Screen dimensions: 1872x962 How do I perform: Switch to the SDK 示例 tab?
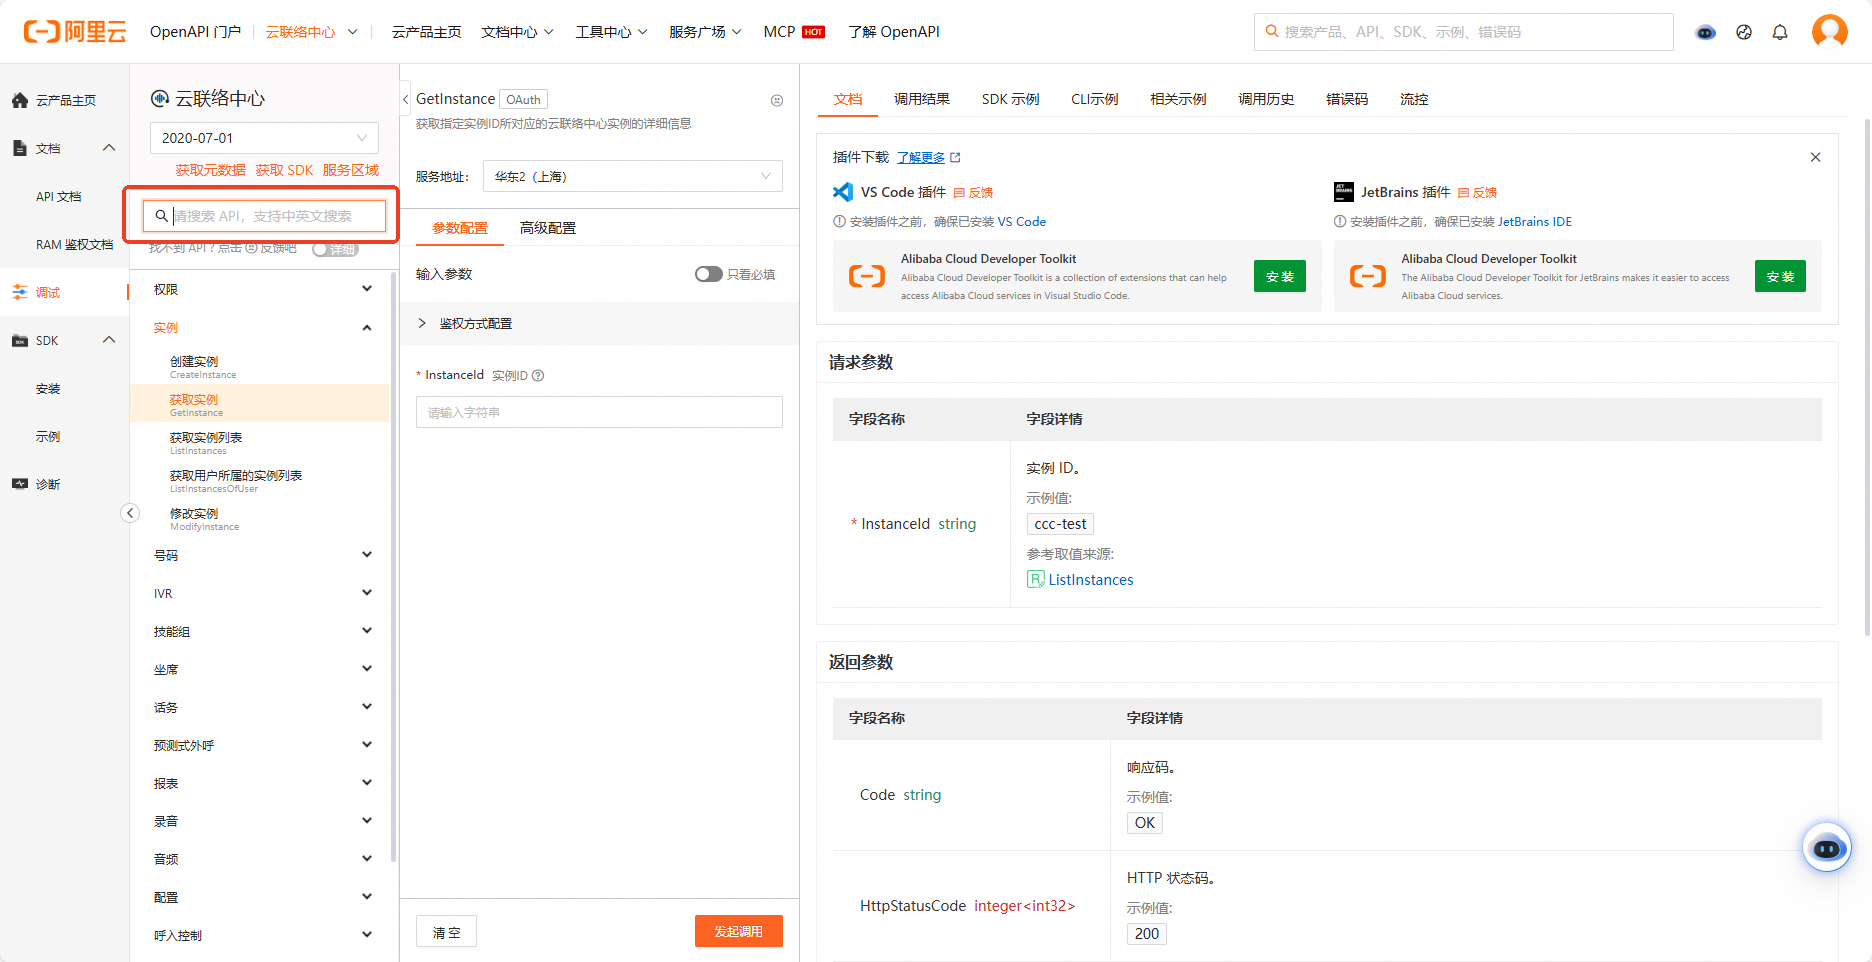(1010, 99)
